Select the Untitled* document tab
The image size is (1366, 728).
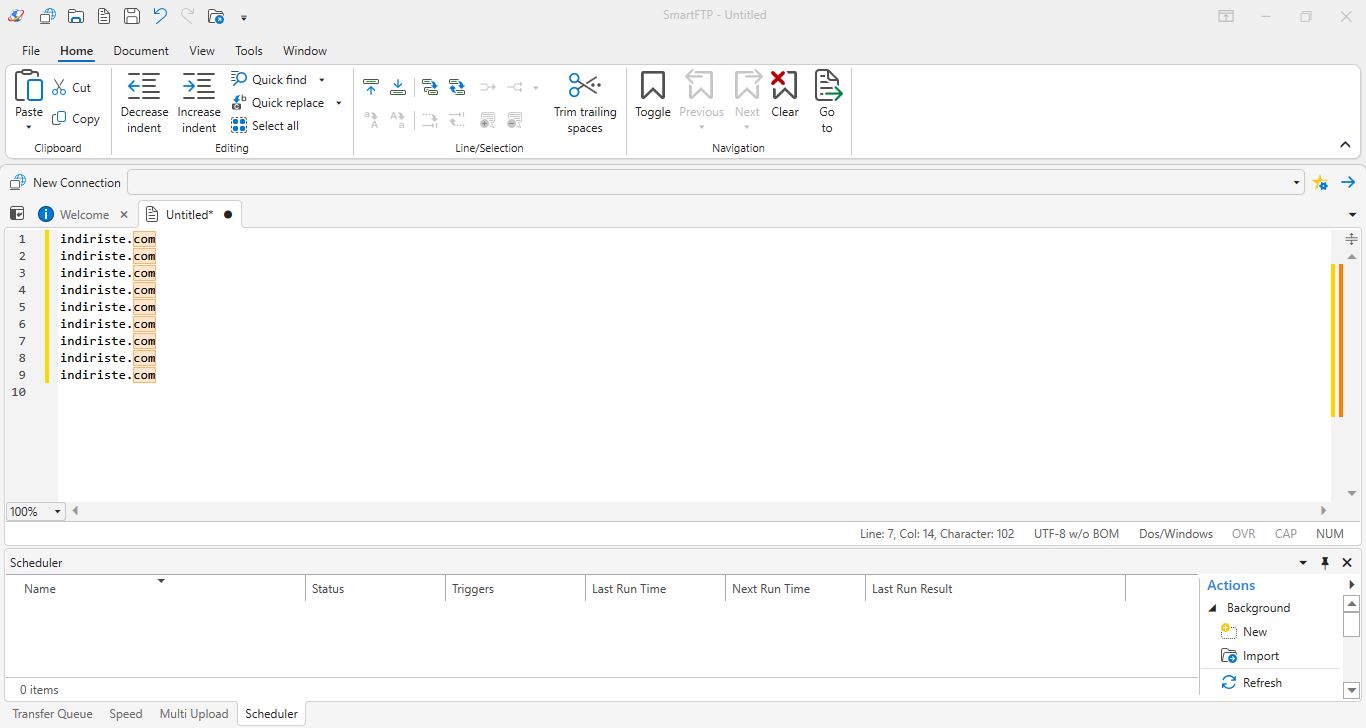pos(190,215)
